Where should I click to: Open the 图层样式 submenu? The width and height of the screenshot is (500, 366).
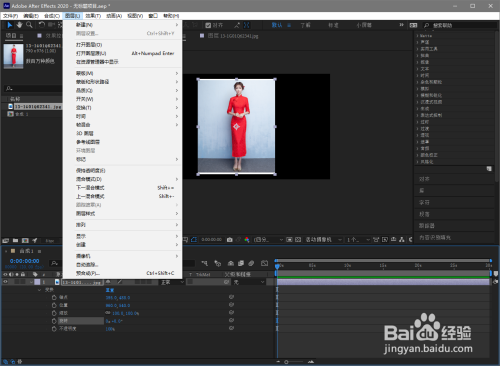(122, 213)
